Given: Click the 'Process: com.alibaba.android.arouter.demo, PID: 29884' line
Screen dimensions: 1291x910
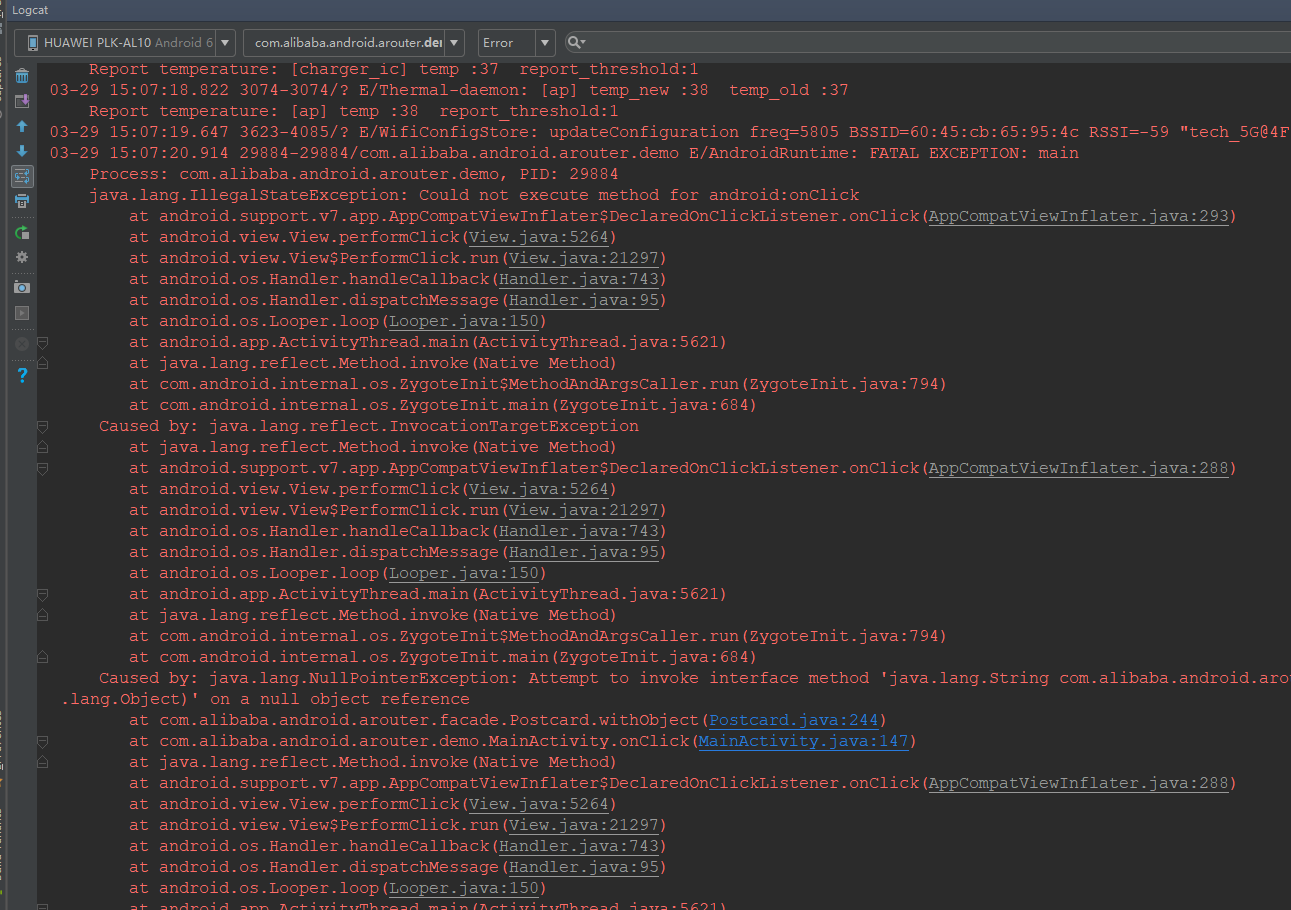Looking at the screenshot, I should (x=354, y=174).
